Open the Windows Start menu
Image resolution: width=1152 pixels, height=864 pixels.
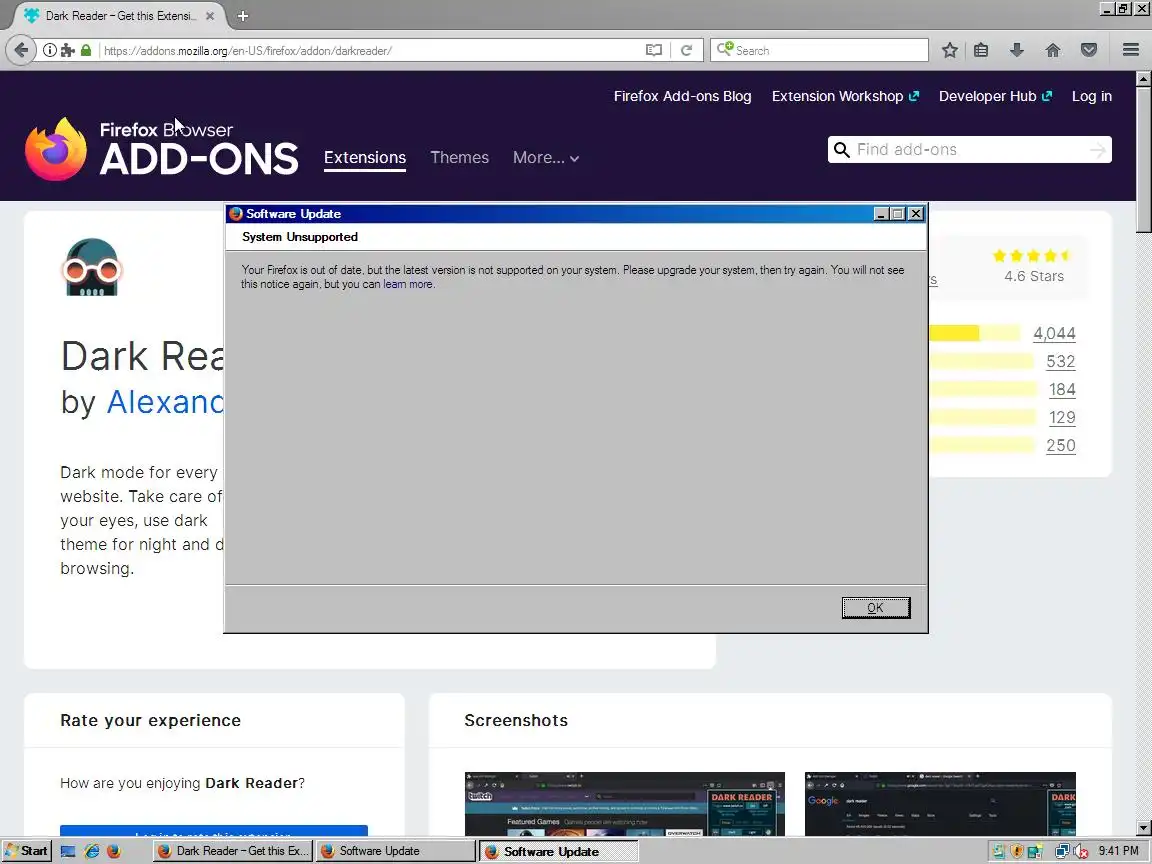point(26,851)
